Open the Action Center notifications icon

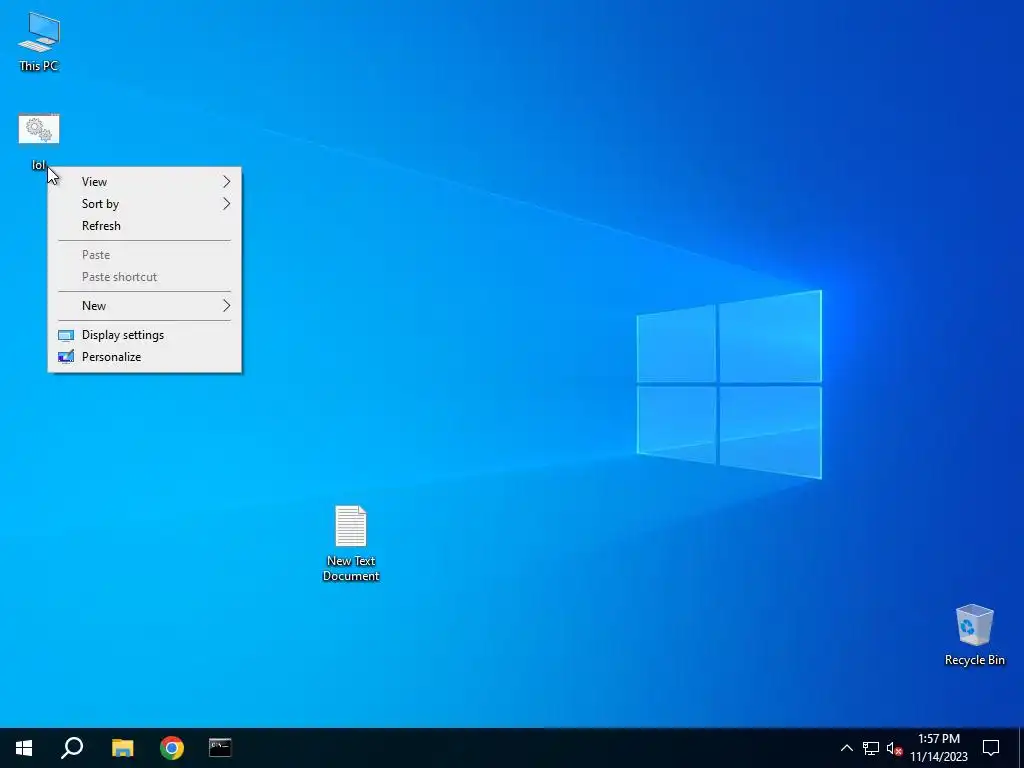tap(991, 748)
